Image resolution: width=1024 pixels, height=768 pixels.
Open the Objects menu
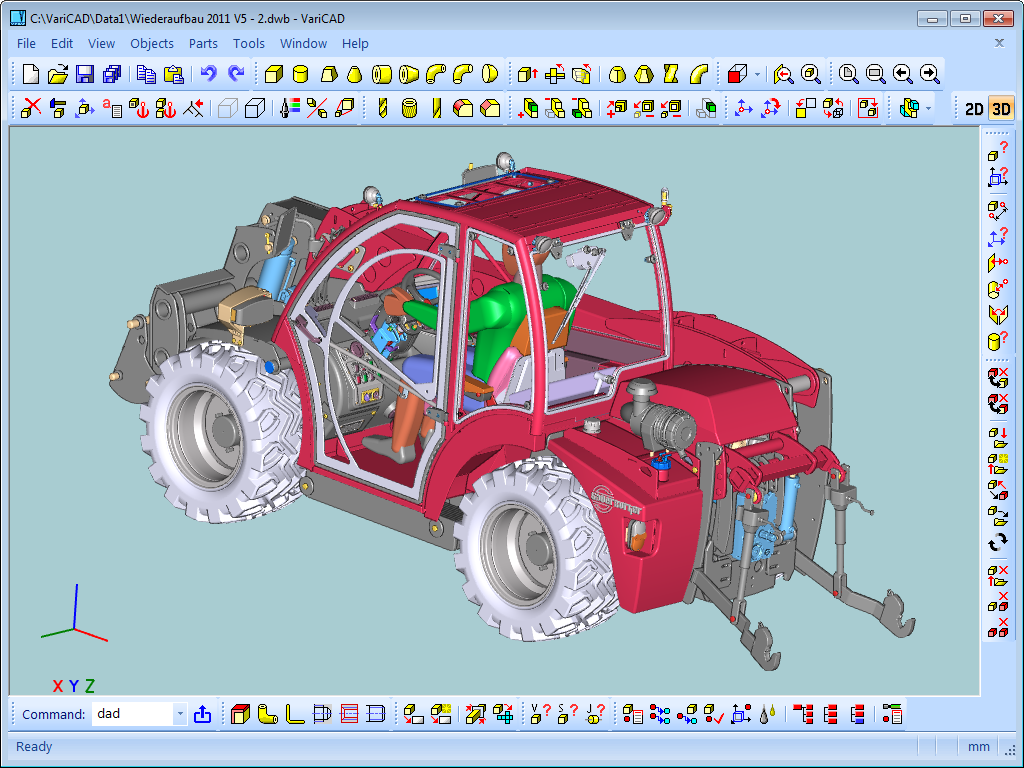[152, 43]
